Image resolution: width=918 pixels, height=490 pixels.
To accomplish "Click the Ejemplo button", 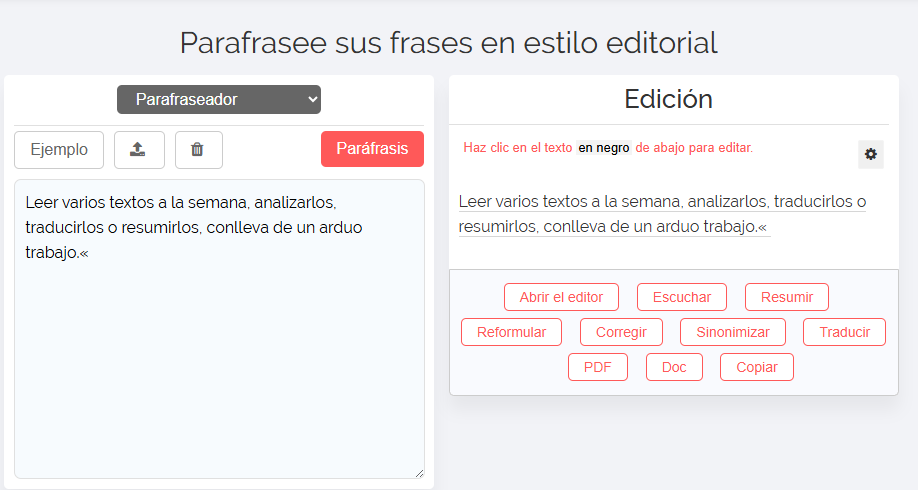I will tap(59, 150).
